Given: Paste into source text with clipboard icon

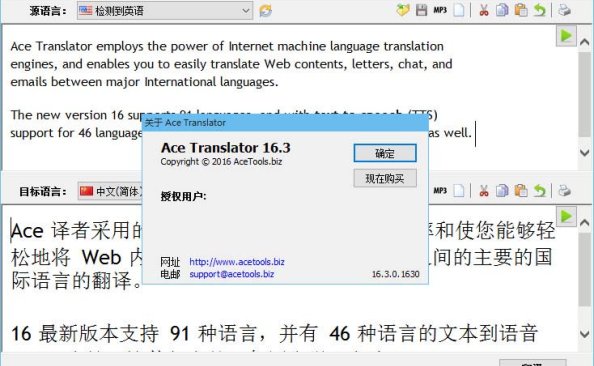Looking at the screenshot, I should [x=521, y=10].
